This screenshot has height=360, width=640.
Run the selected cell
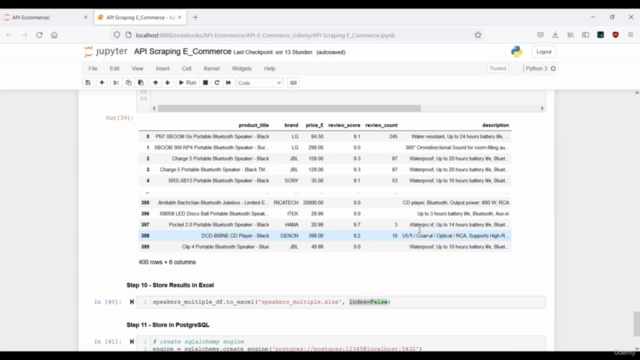(187, 83)
